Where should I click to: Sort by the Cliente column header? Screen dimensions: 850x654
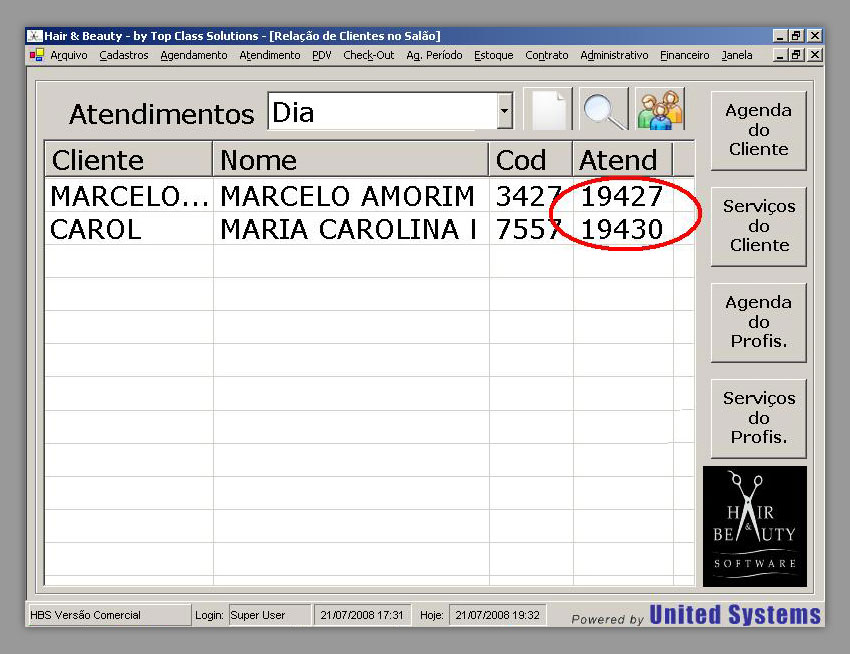(128, 159)
